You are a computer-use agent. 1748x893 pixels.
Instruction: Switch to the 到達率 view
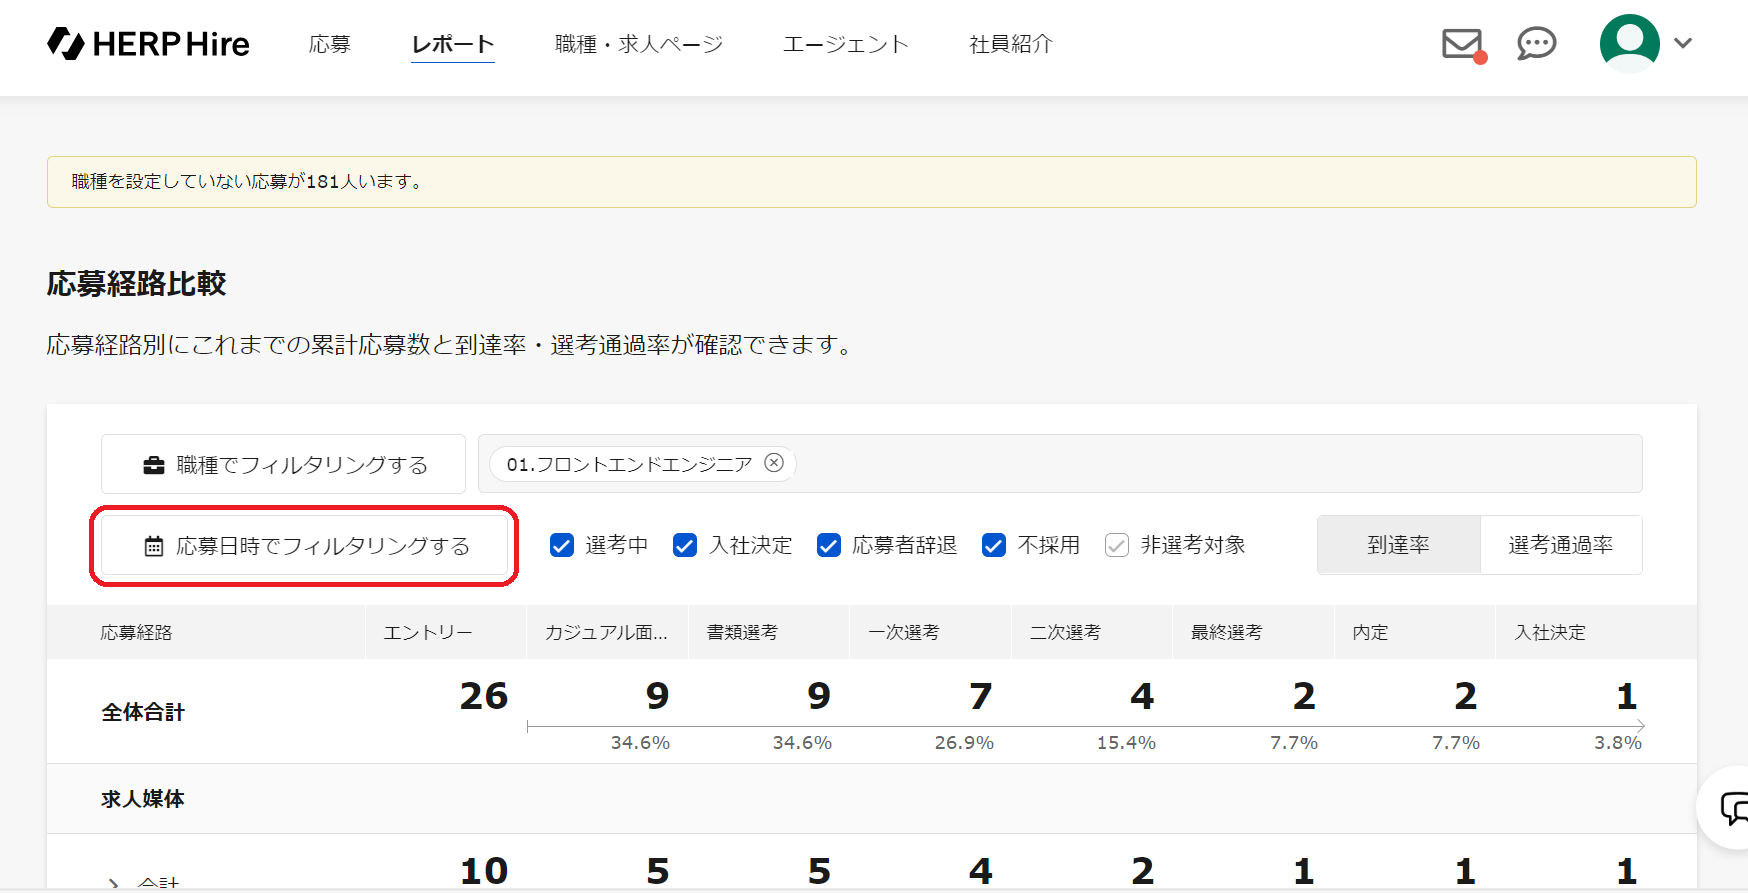pyautogui.click(x=1399, y=545)
